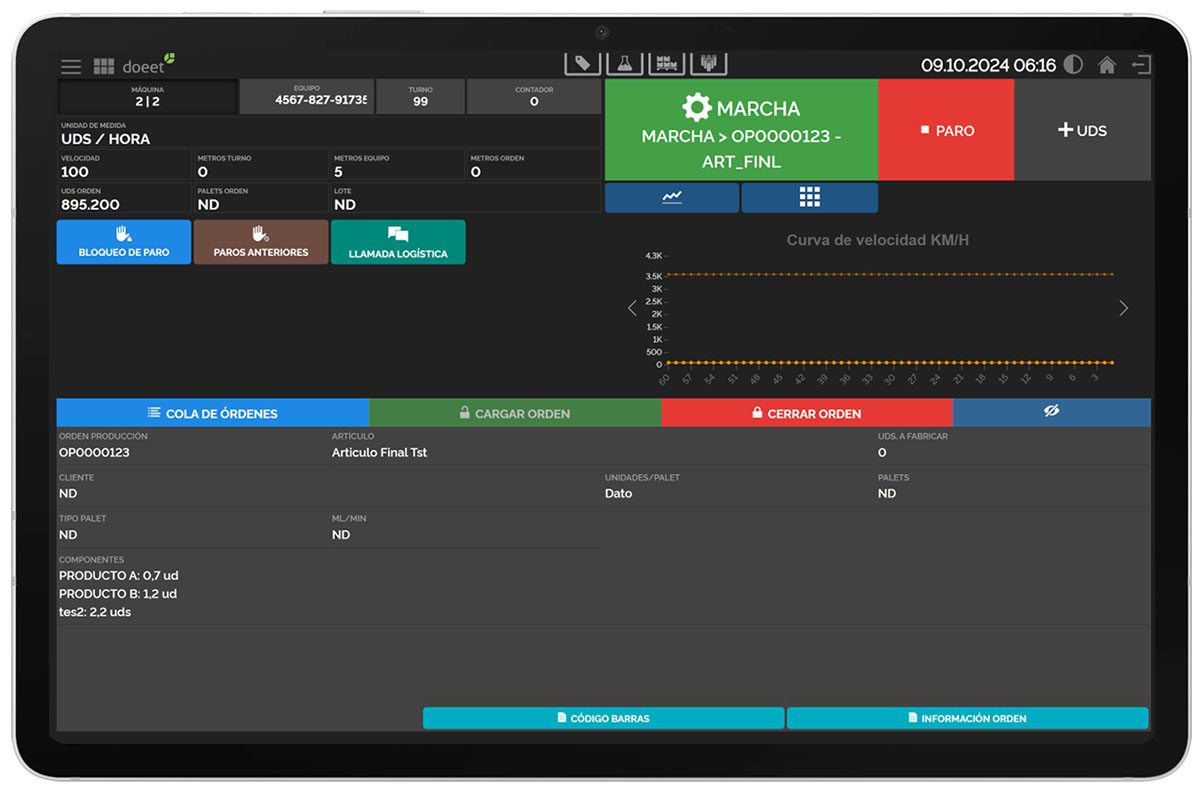Open the Cola de Órdenes tab
1200x800 pixels.
[212, 412]
